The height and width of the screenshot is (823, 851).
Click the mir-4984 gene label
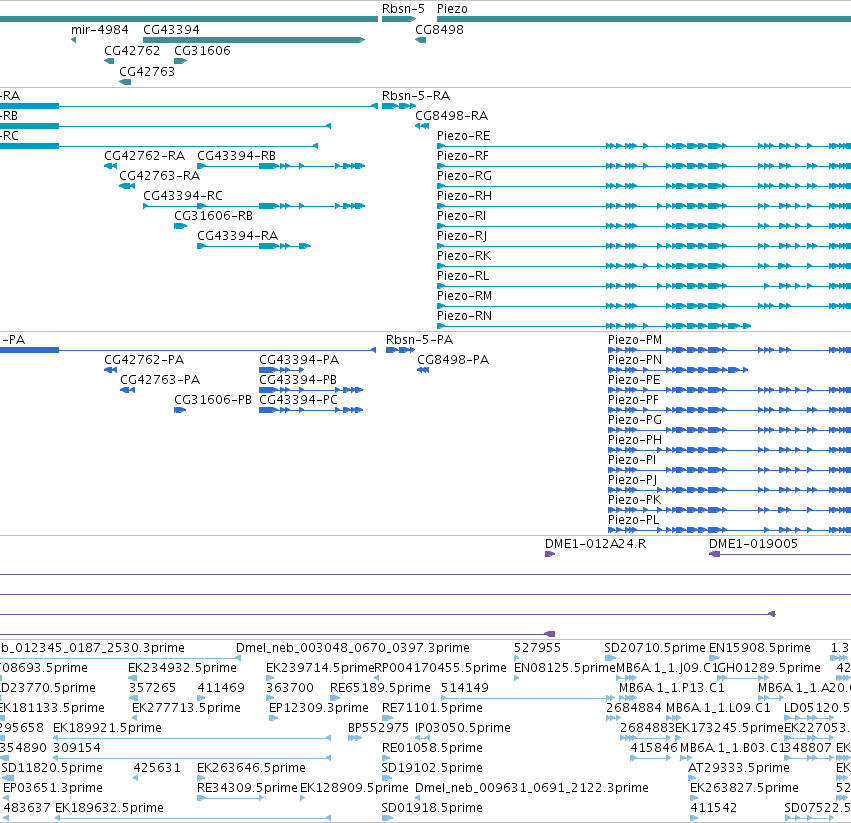[99, 29]
